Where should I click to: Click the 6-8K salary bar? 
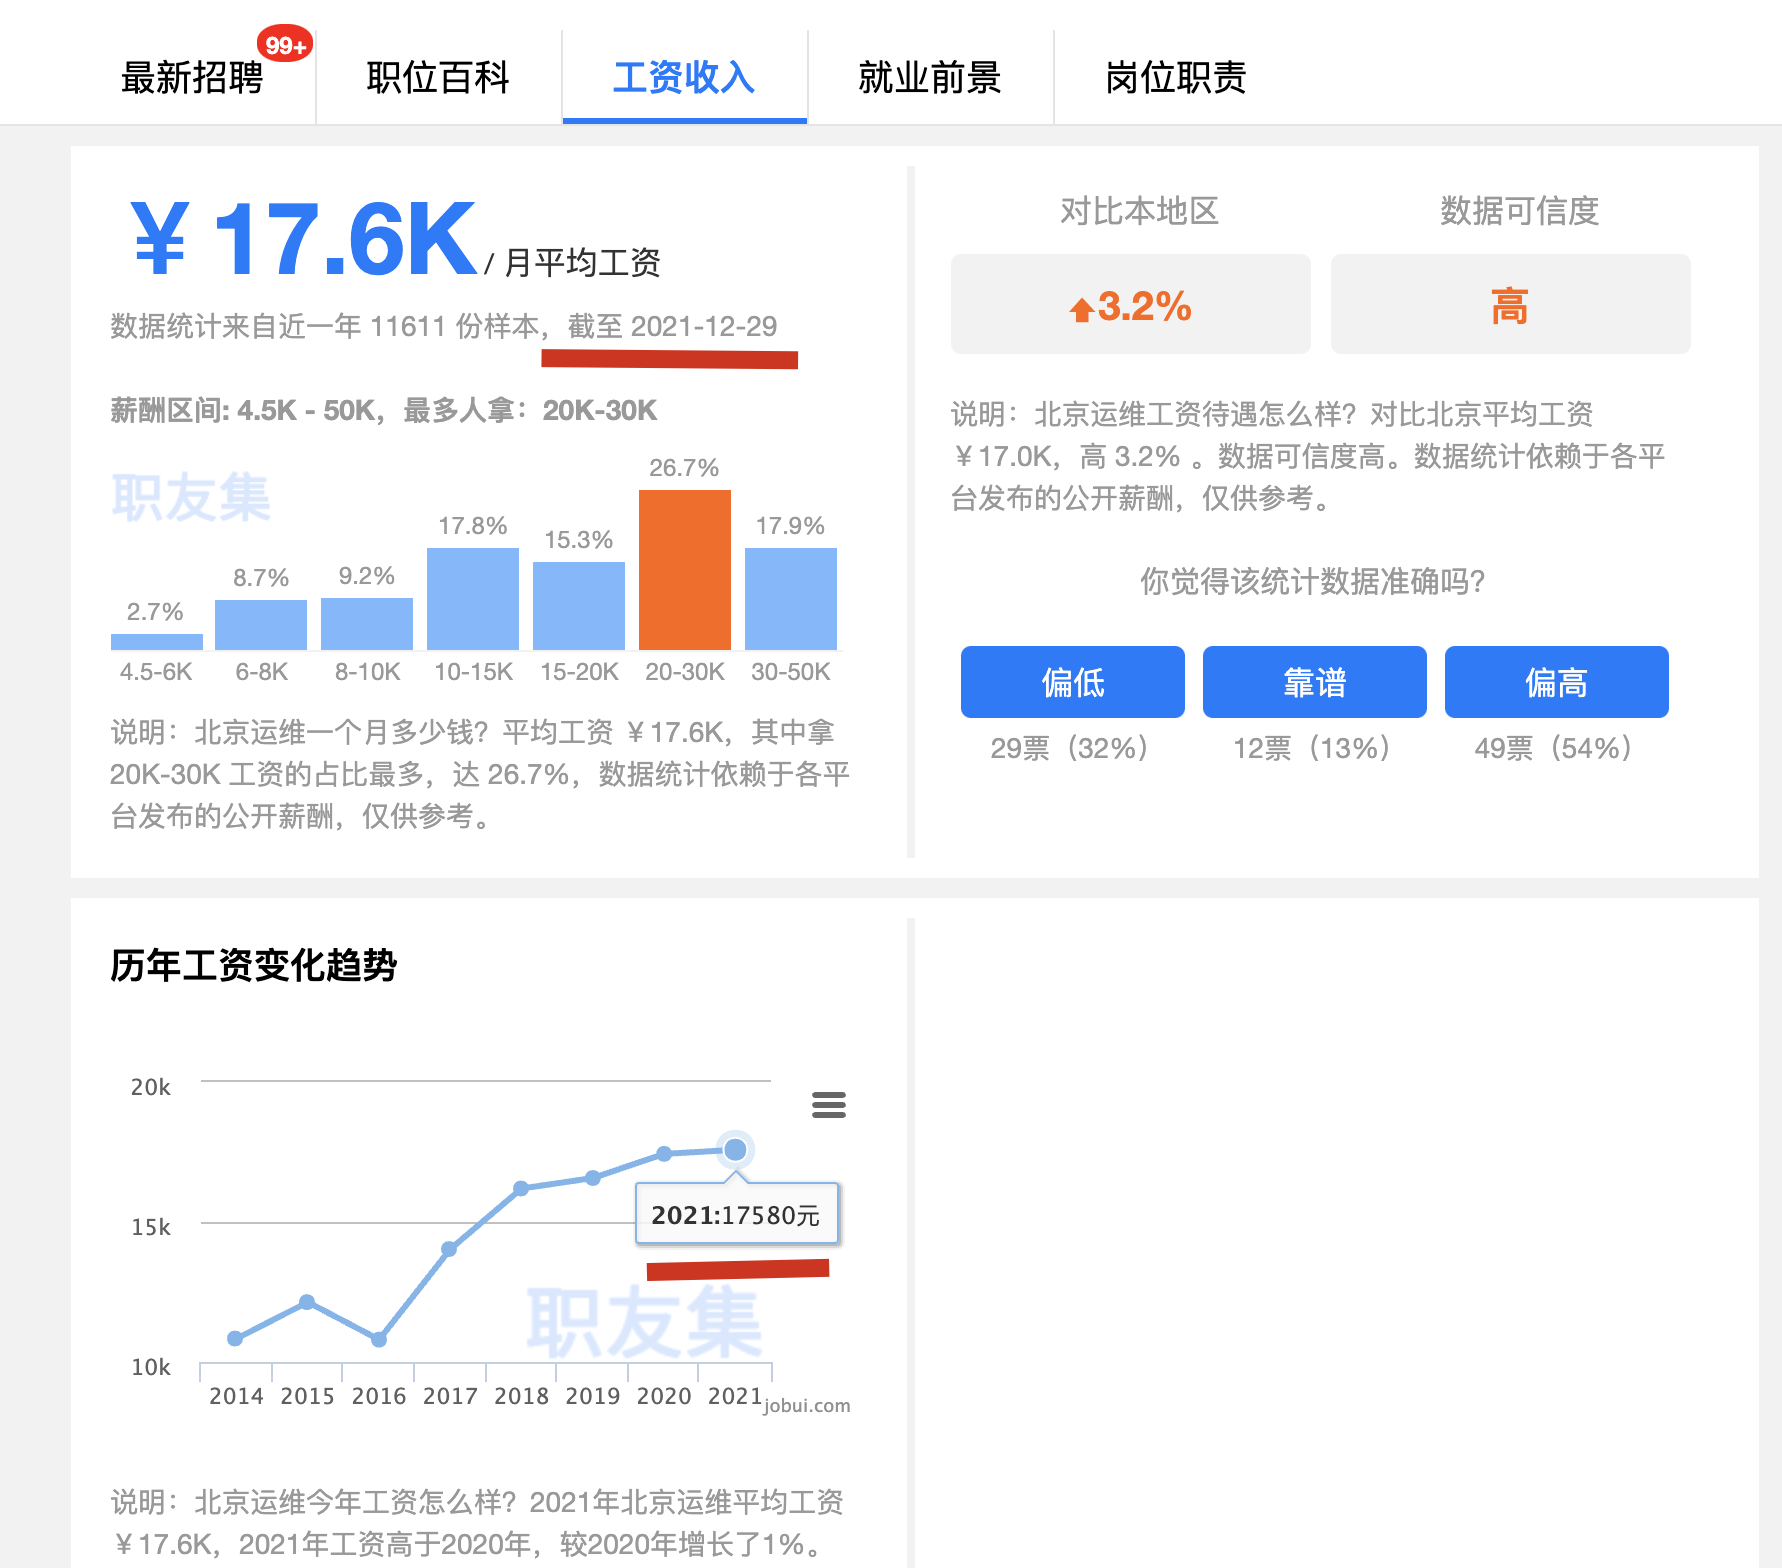click(261, 625)
